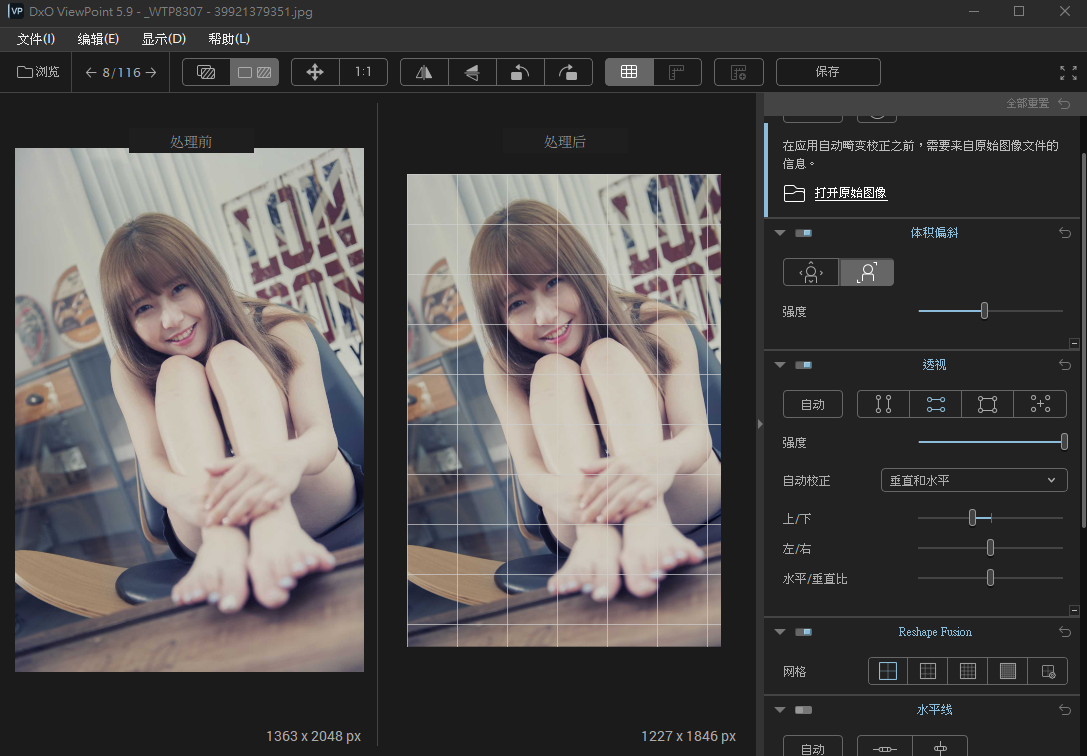Click the 处理前 before image

[189, 410]
